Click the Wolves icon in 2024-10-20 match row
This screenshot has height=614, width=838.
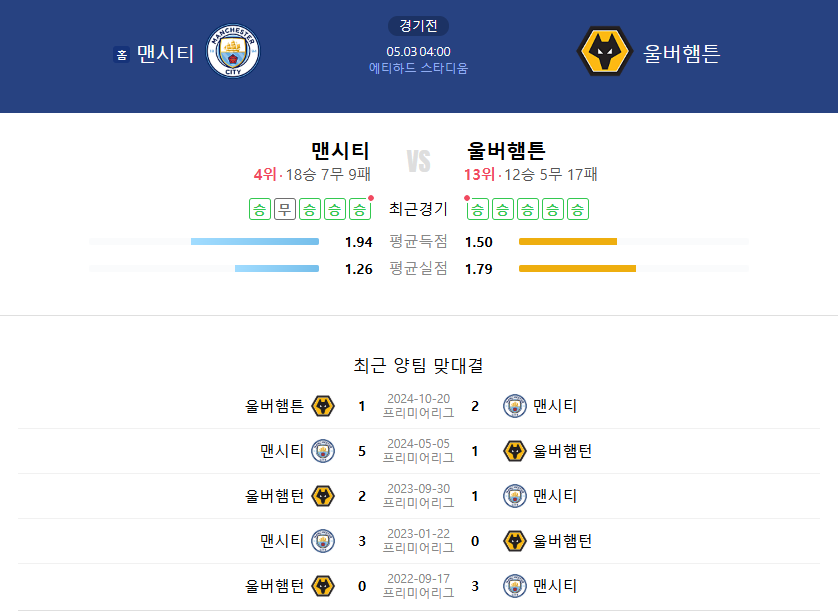(x=323, y=406)
